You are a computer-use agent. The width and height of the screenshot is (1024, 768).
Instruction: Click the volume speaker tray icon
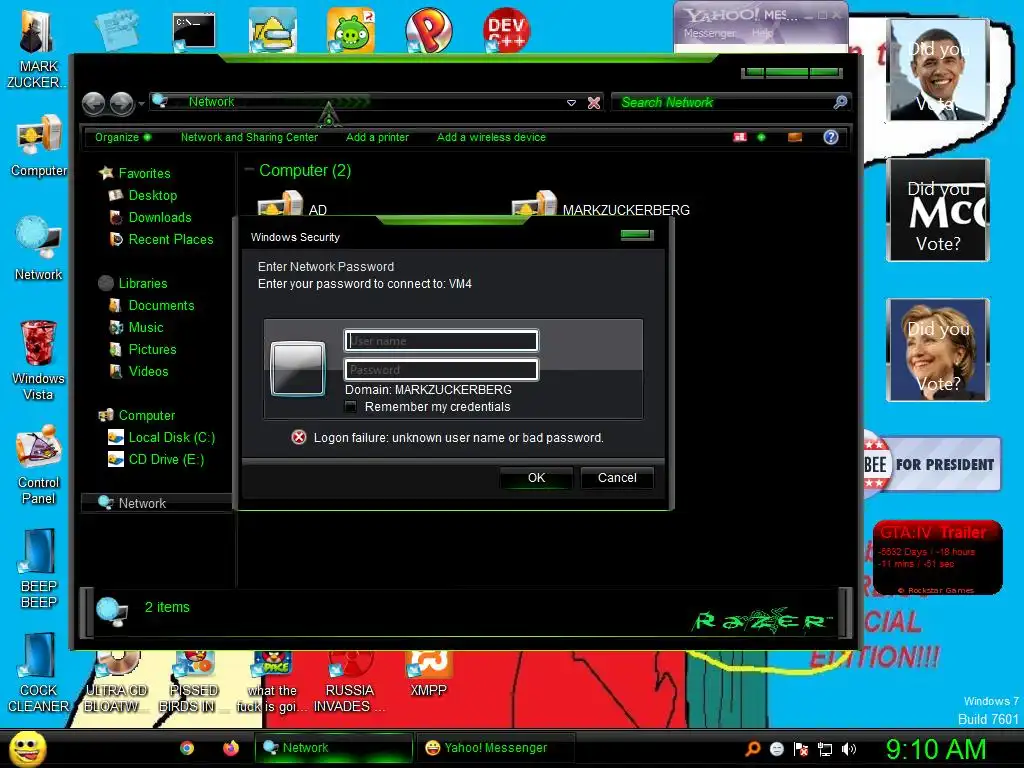point(849,749)
